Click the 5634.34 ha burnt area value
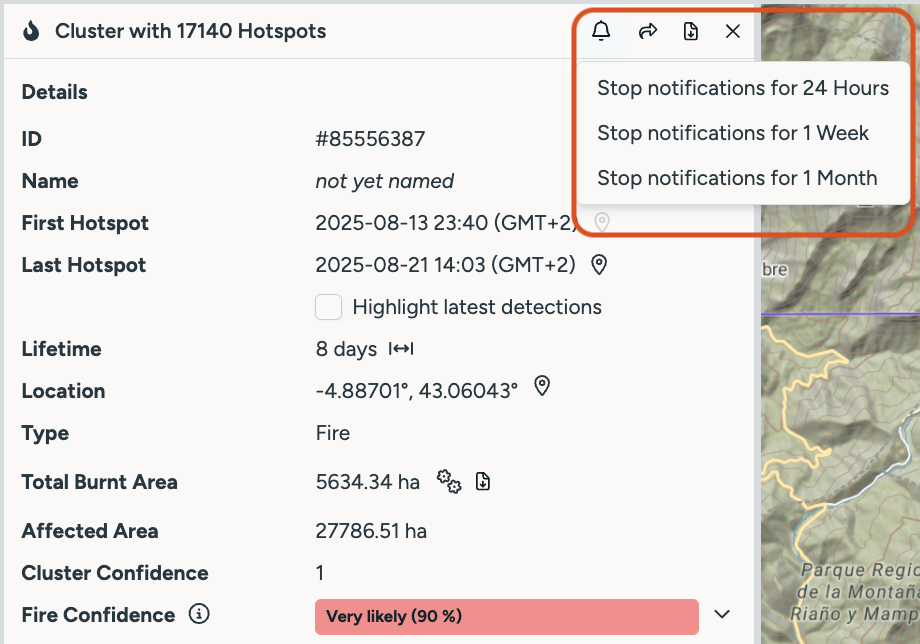The image size is (920, 644). coord(368,482)
